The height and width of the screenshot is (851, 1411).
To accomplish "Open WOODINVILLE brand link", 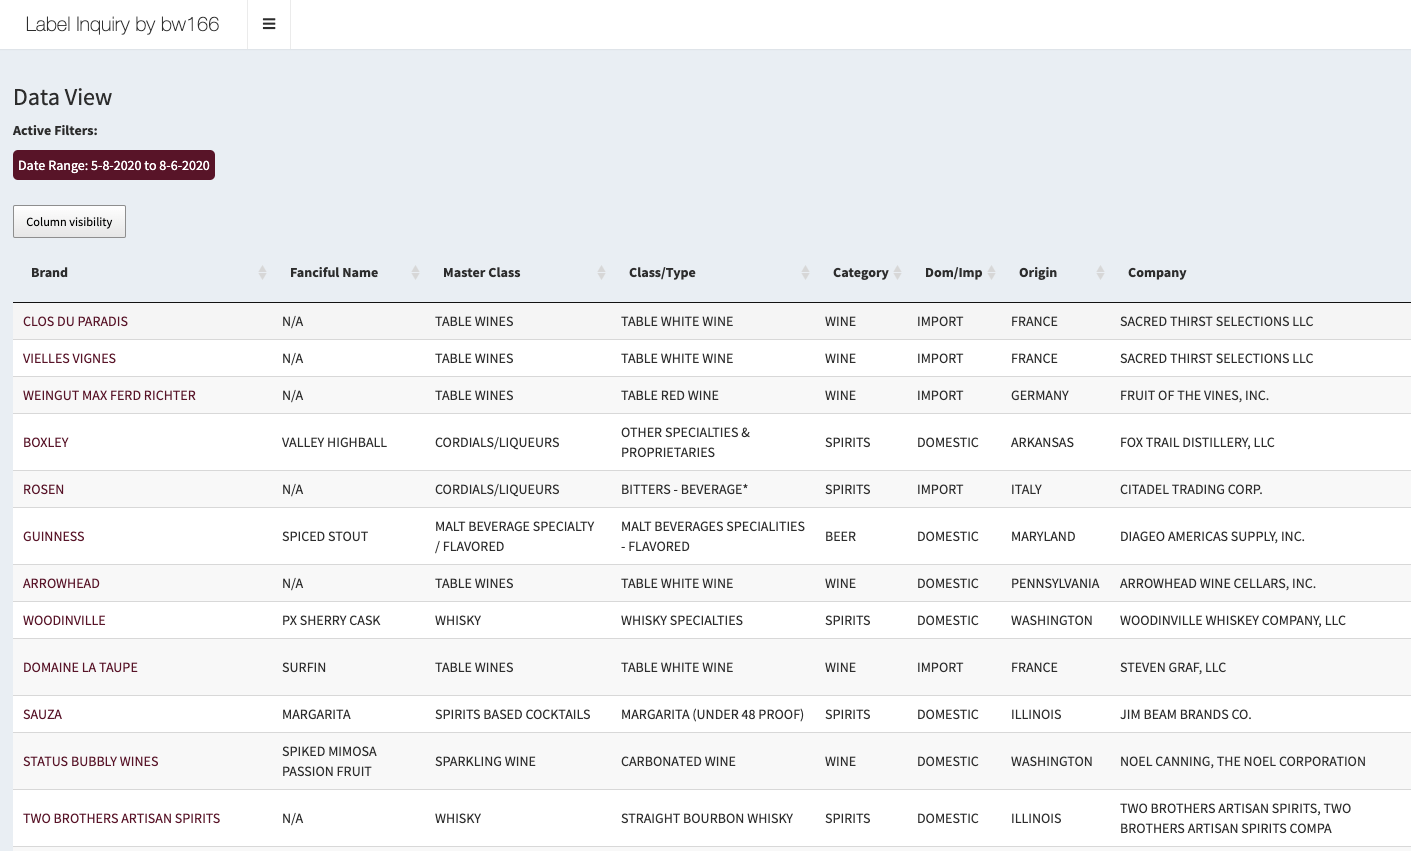I will tap(64, 620).
